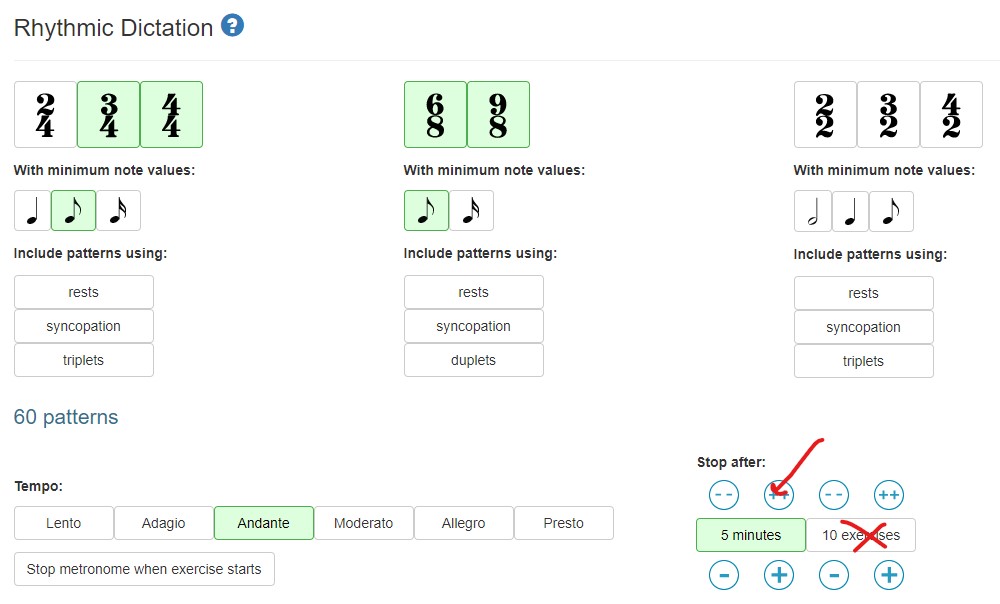Click Stop metronome when exercise starts
This screenshot has width=1000, height=604.
click(x=144, y=569)
